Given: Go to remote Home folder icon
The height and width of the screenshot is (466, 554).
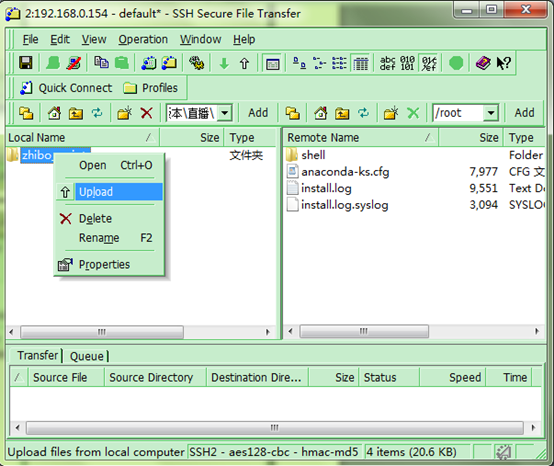Looking at the screenshot, I should pos(320,113).
